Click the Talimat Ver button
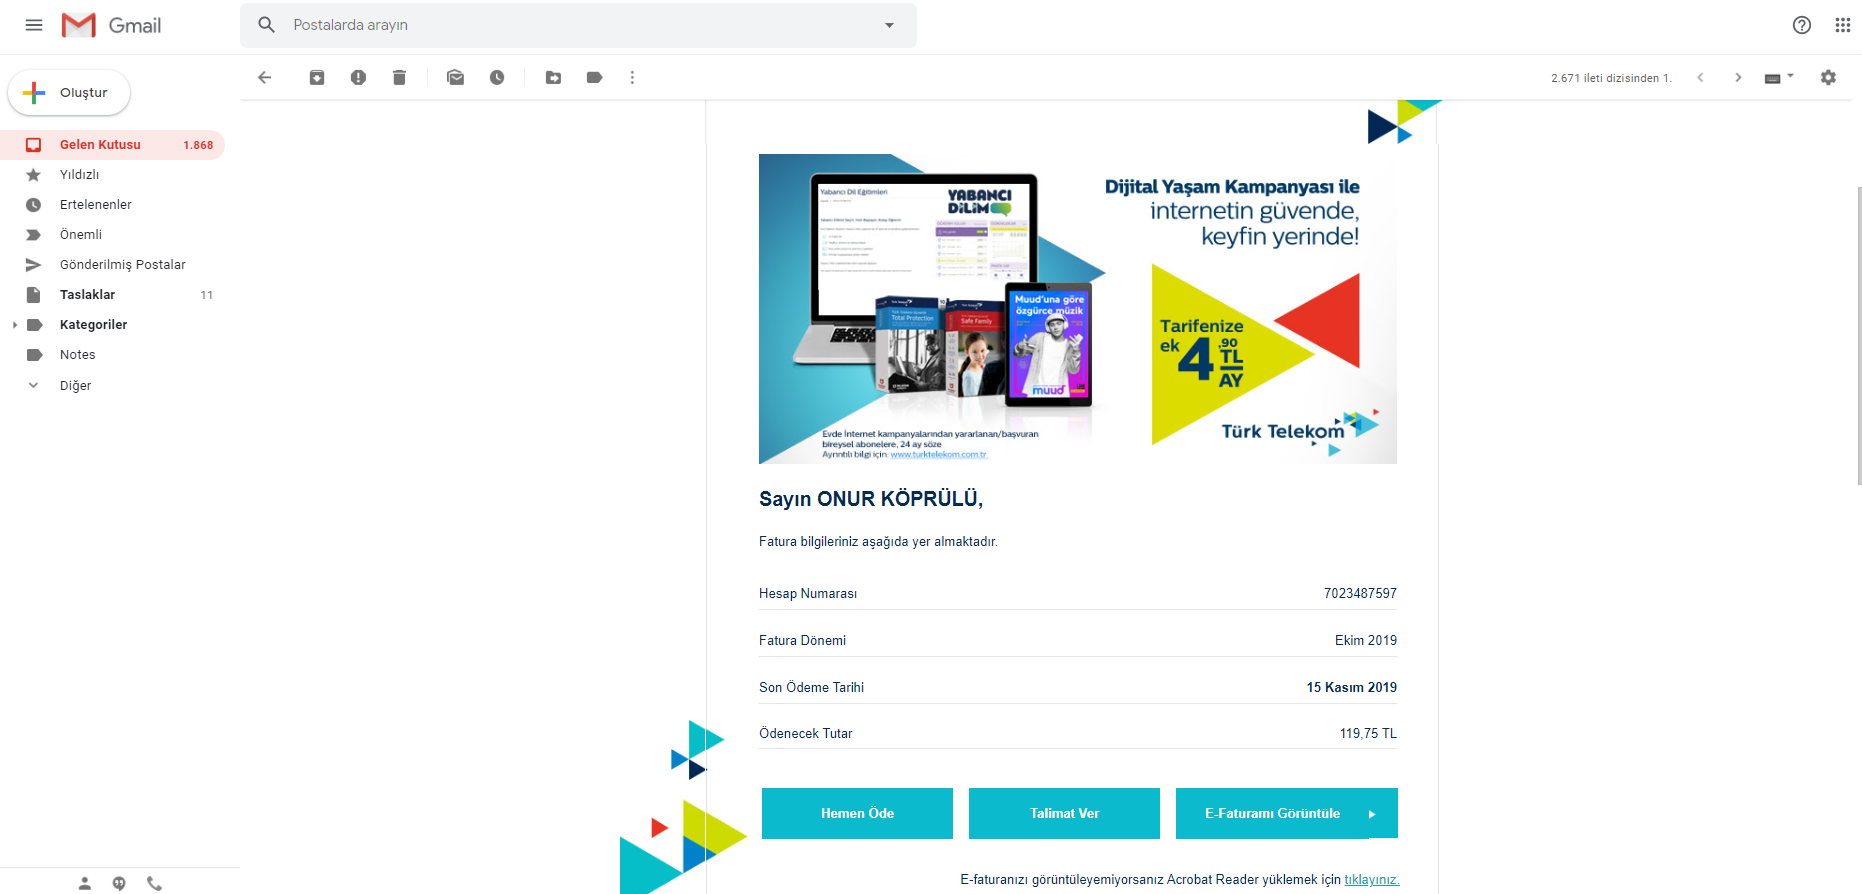Viewport: 1862px width, 894px height. coord(1064,813)
